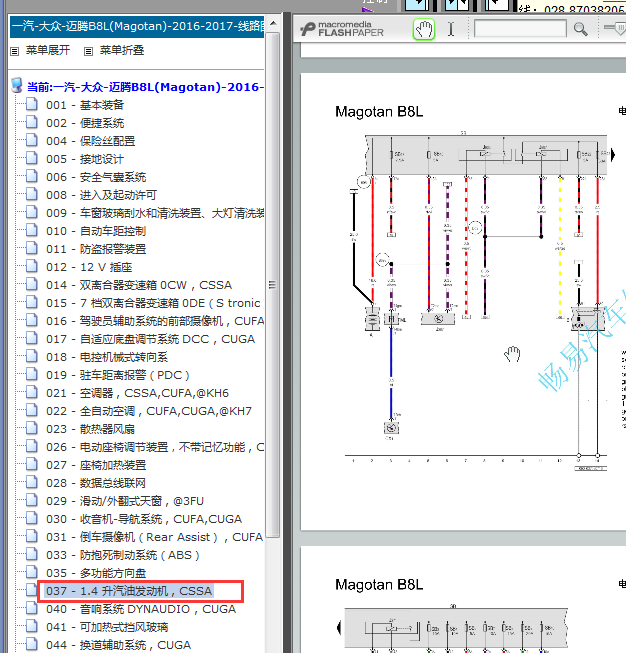Select 027 - 座椅加热装置
Image resolution: width=626 pixels, height=653 pixels.
click(96, 465)
